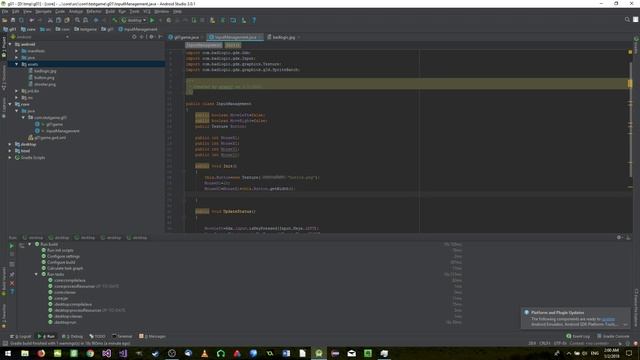The image size is (640, 360).
Task: Expand the manifests folder in the project tree
Action: [x=16, y=51]
